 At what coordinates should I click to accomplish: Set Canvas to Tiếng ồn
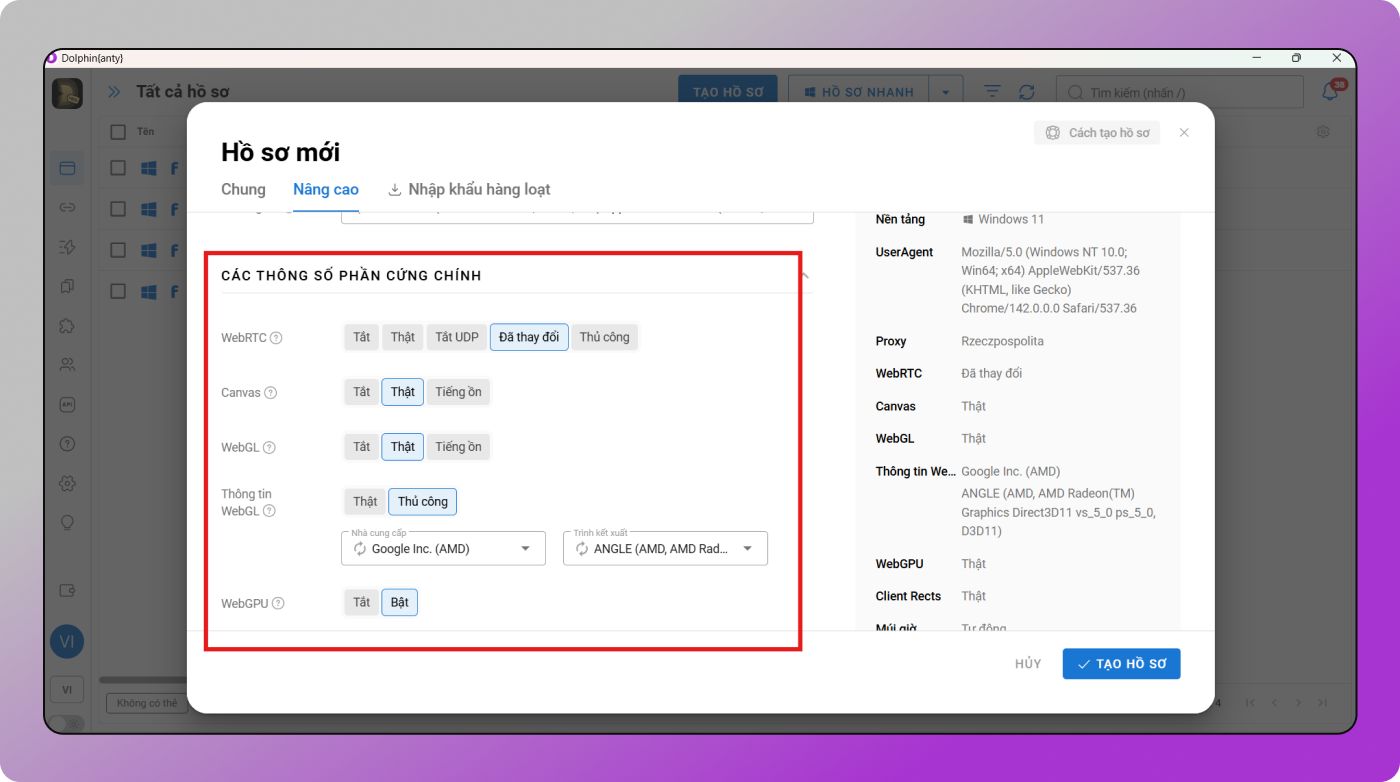tap(458, 392)
